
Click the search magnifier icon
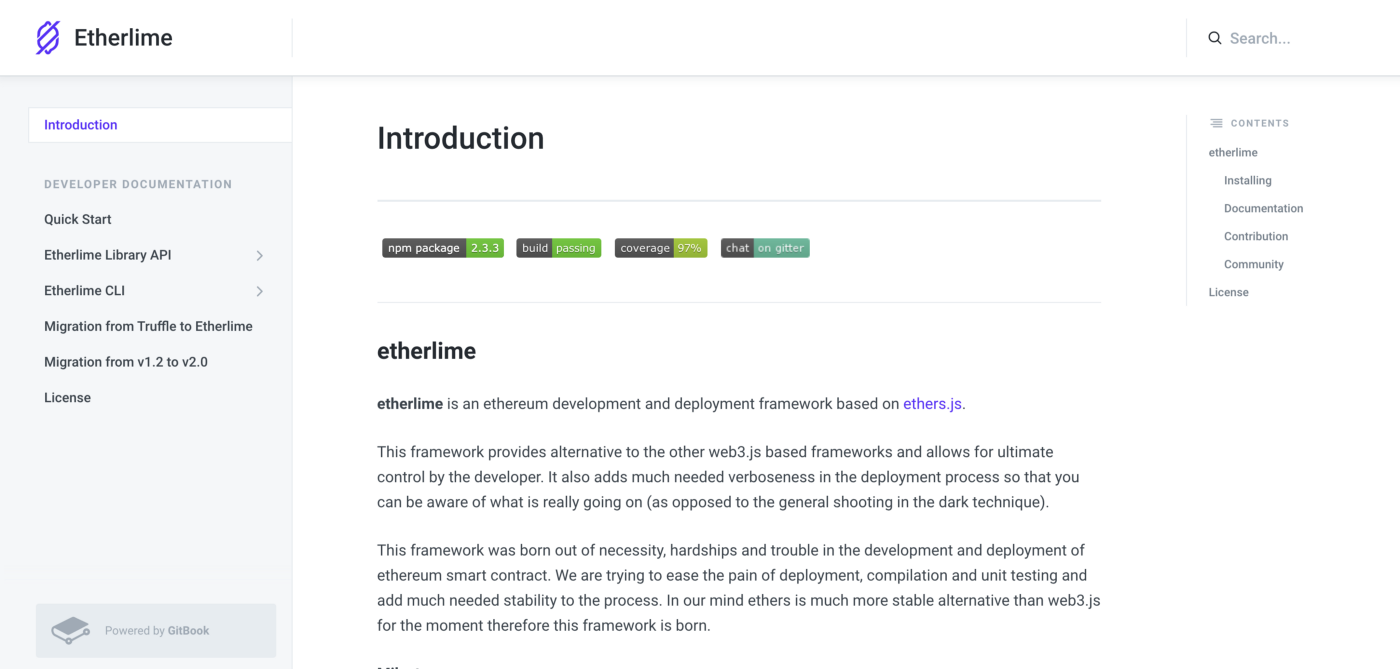click(x=1215, y=38)
